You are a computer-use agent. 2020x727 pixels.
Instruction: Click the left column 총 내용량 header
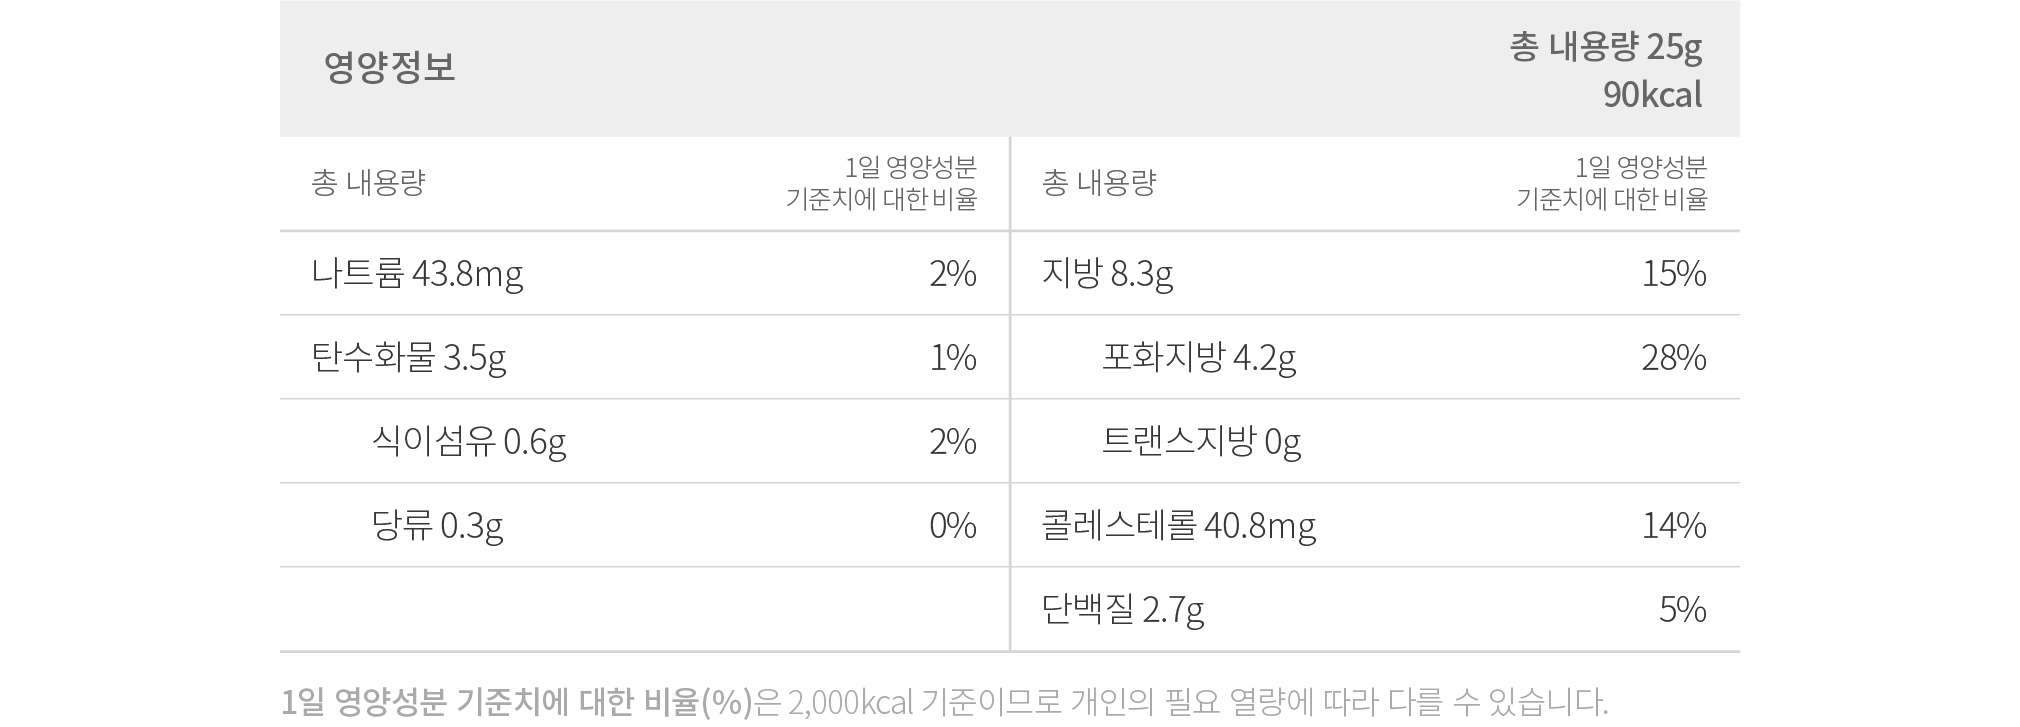pyautogui.click(x=368, y=183)
